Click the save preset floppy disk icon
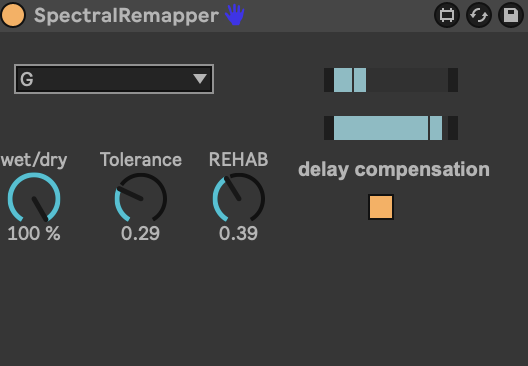Image resolution: width=528 pixels, height=366 pixels. (x=510, y=15)
